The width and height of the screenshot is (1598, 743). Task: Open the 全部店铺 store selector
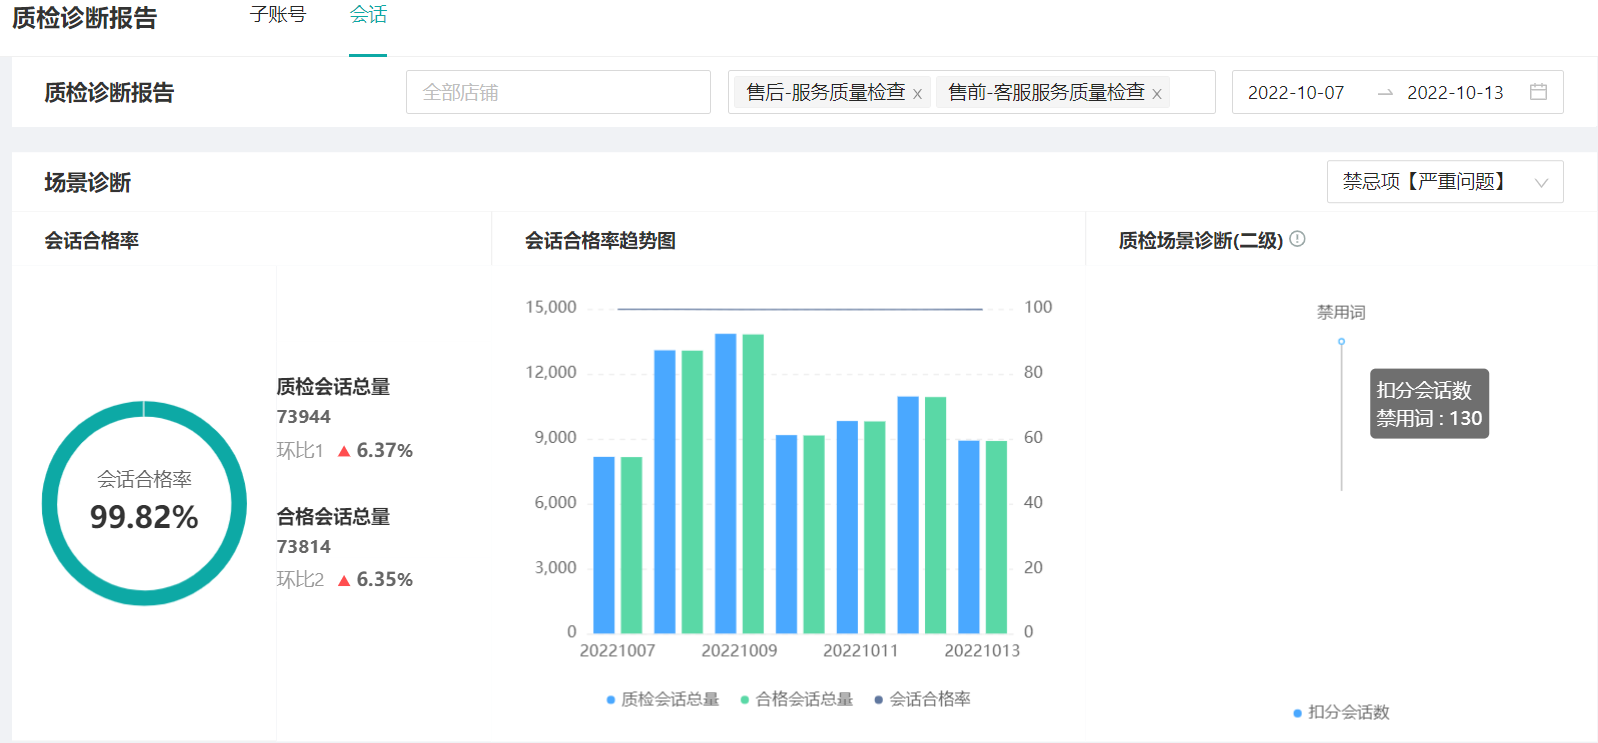coord(558,92)
